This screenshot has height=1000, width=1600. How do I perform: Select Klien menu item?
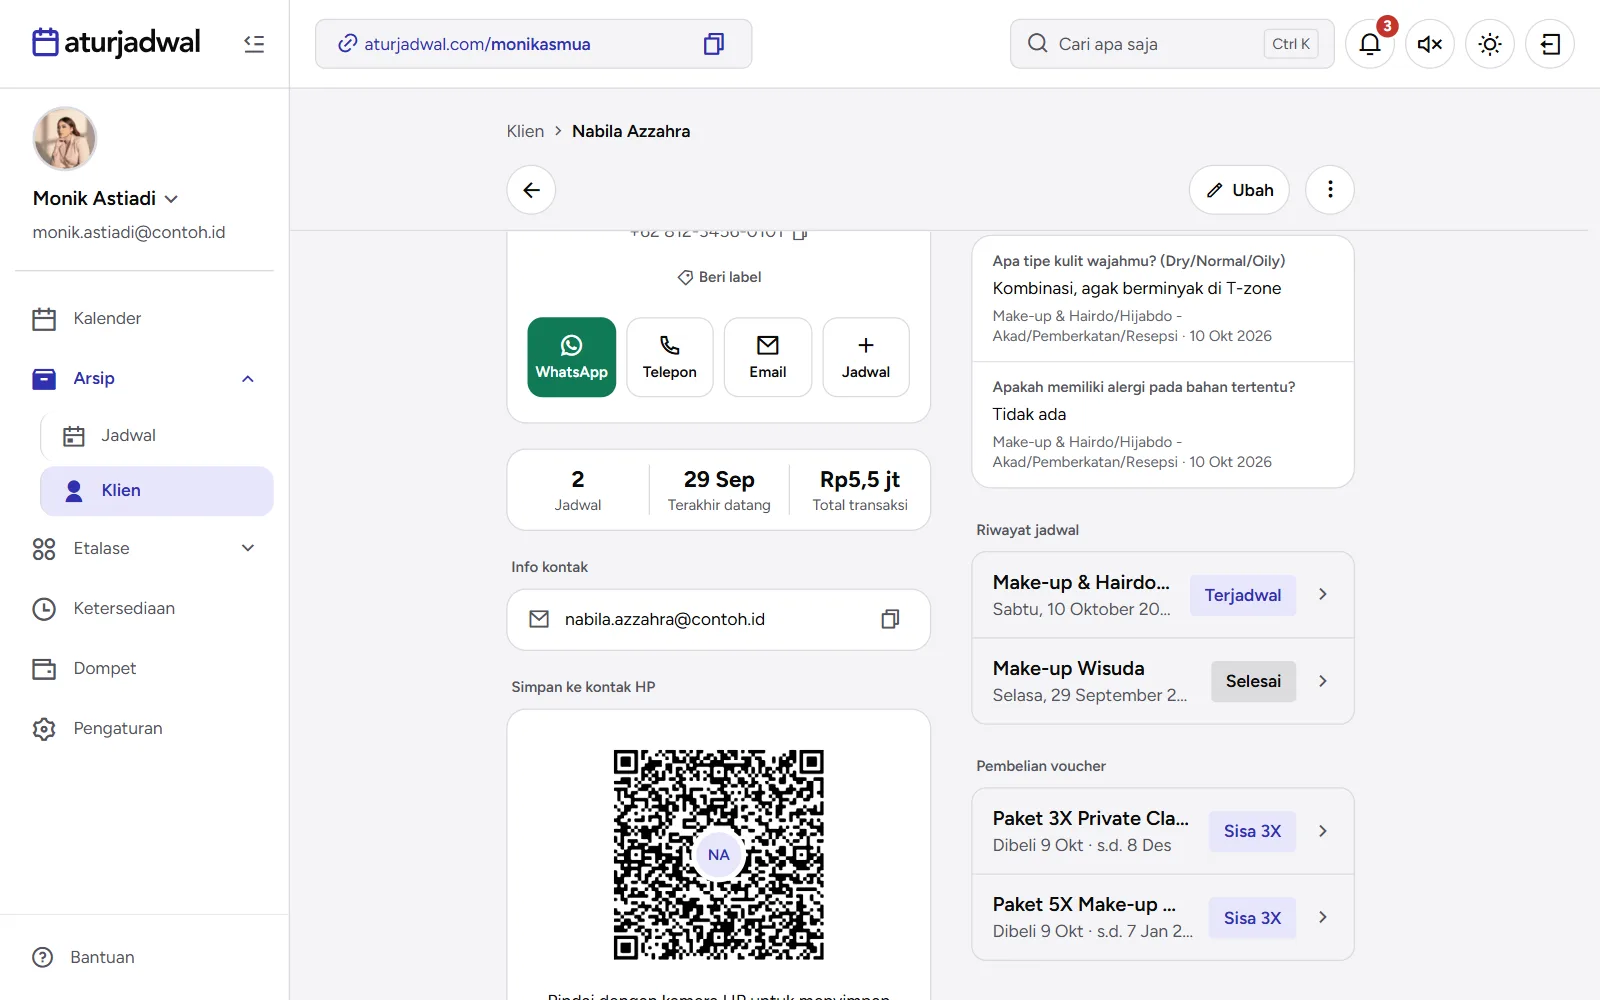(x=157, y=491)
